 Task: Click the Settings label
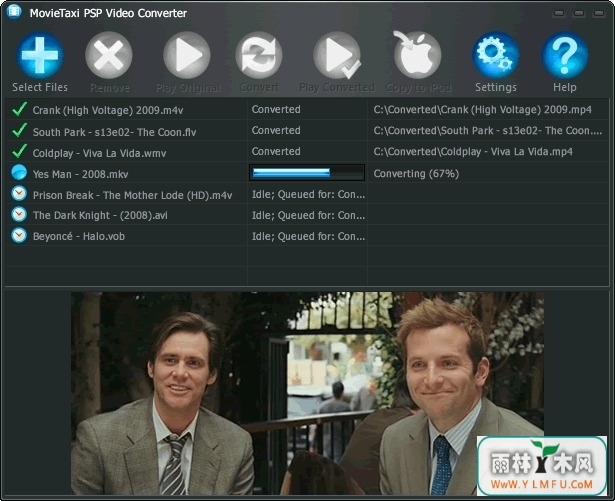[x=496, y=87]
